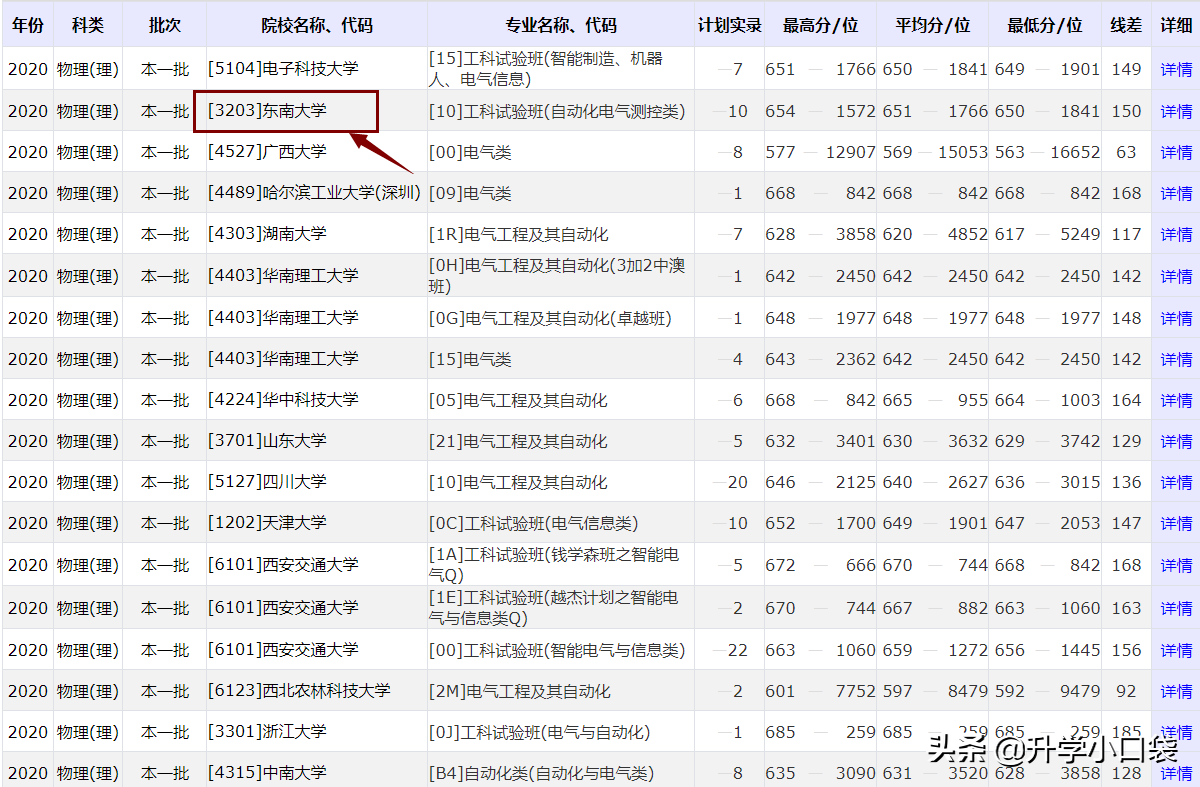Open 详情 link for 湖南大学 row
Viewport: 1200px width, 787px height.
[x=1176, y=234]
